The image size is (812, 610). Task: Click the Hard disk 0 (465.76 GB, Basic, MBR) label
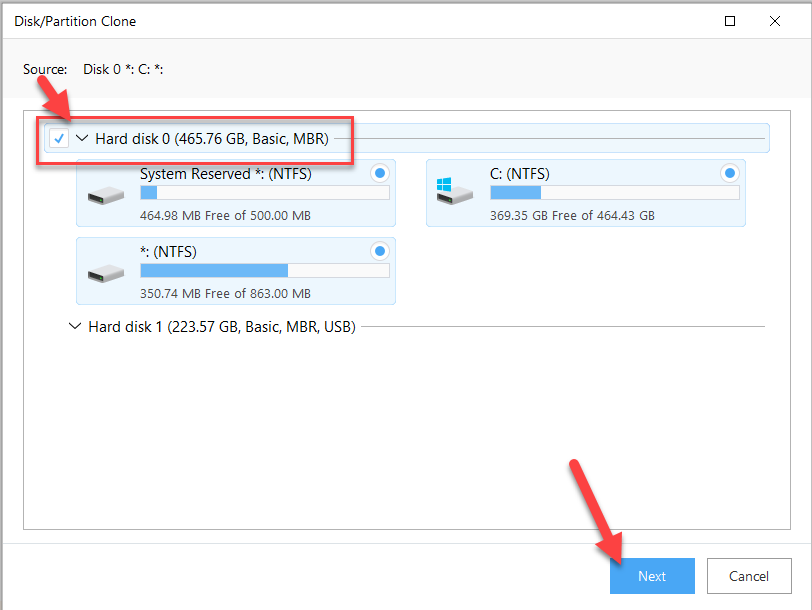pos(212,139)
